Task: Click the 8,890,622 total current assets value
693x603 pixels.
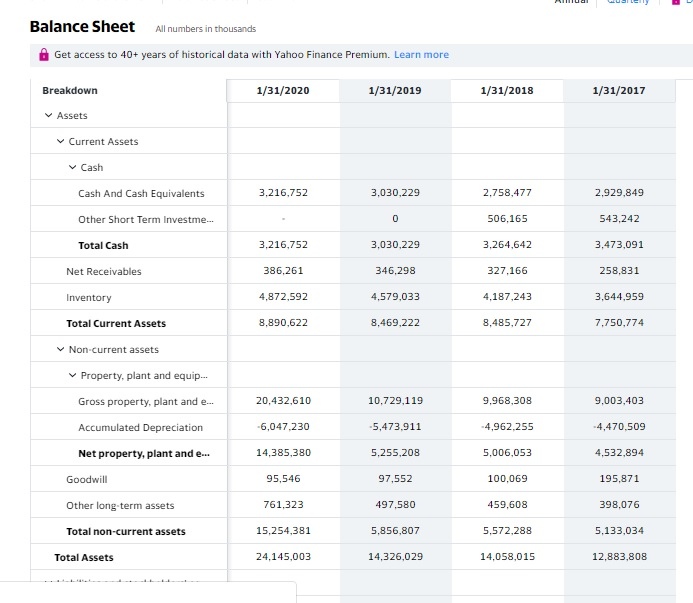Action: click(283, 323)
